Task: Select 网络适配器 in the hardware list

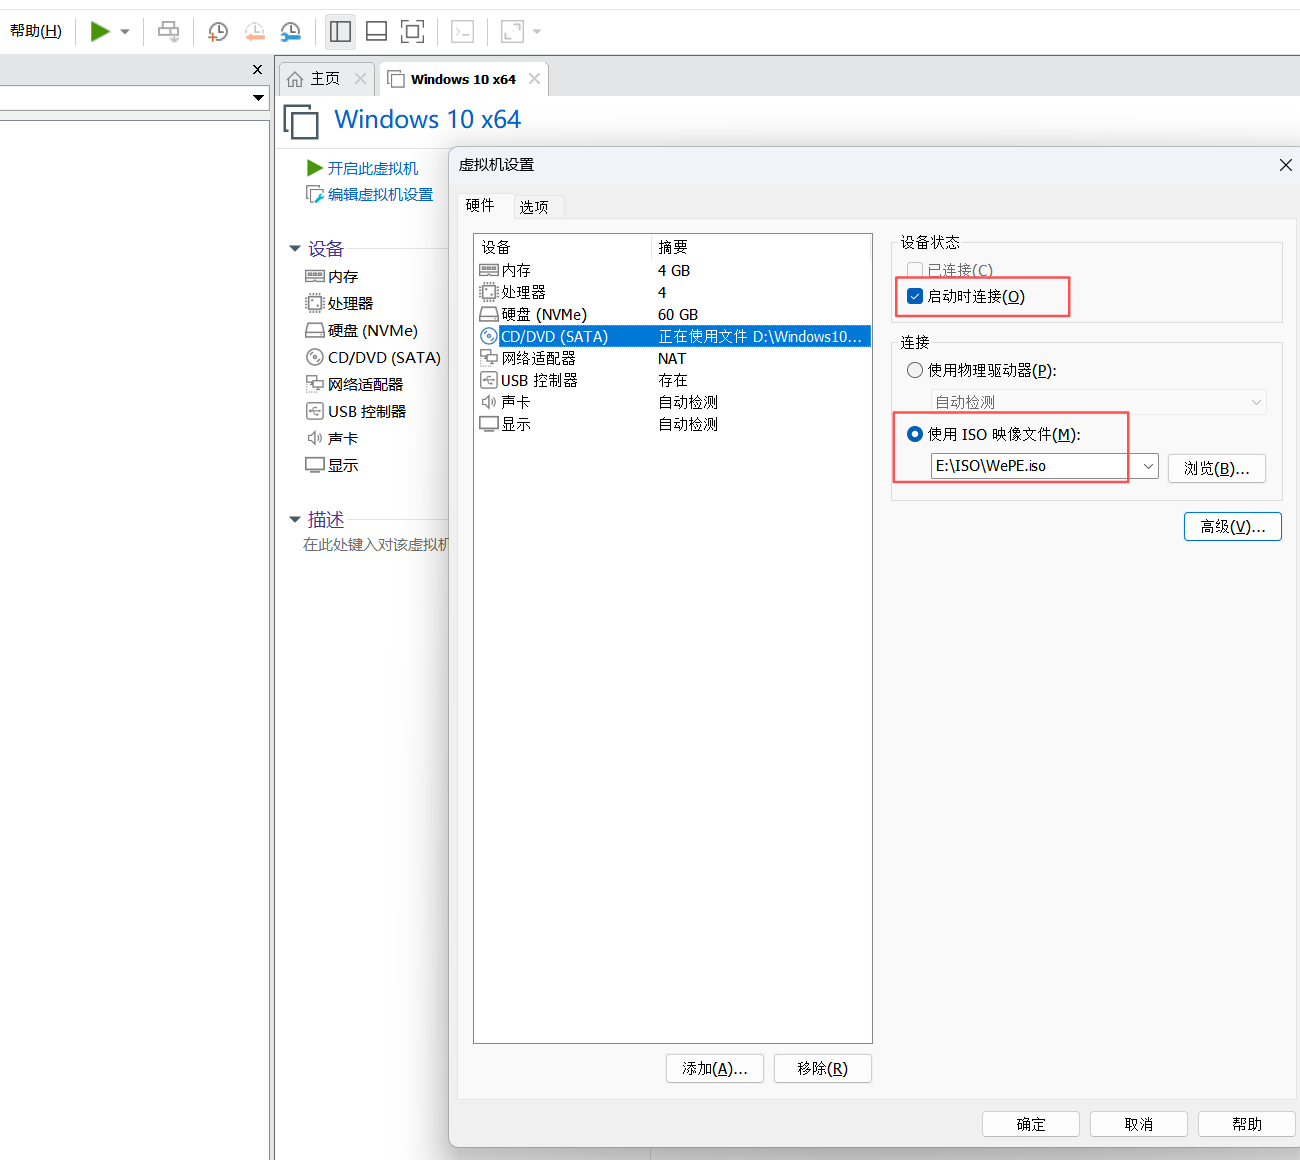Action: click(538, 358)
